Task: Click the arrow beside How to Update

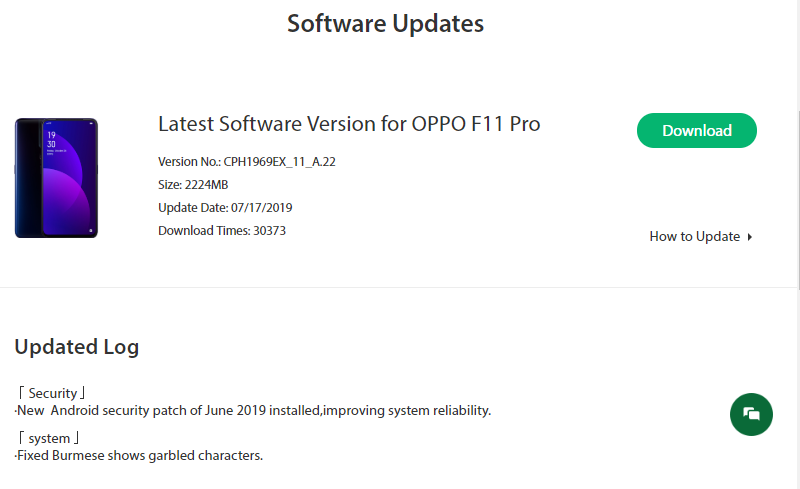Action: pyautogui.click(x=750, y=237)
